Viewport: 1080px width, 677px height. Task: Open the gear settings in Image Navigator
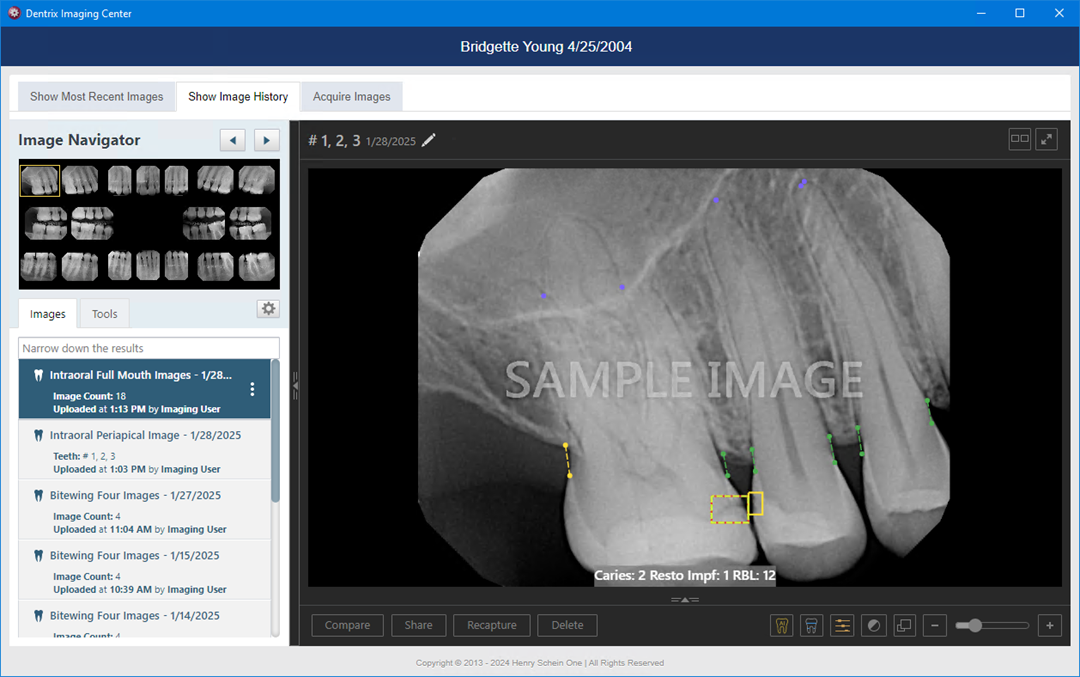[268, 309]
